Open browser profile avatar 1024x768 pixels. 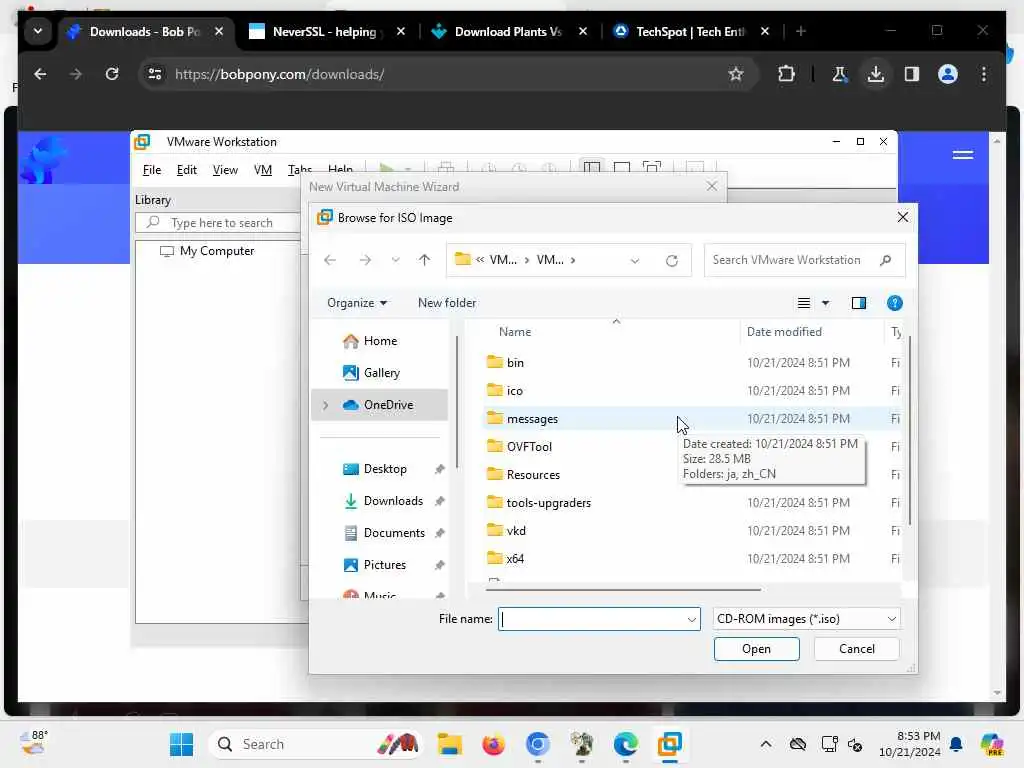pyautogui.click(x=948, y=74)
